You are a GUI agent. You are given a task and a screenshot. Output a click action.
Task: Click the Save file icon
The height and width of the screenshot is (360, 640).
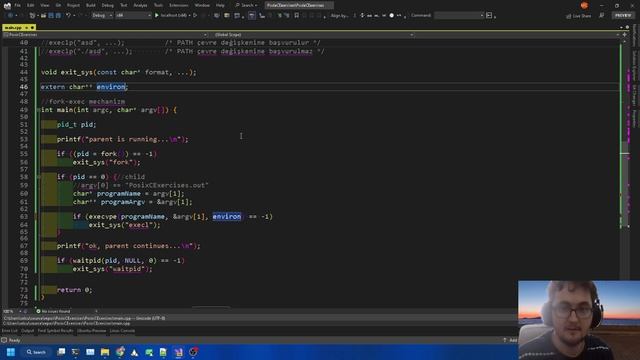pos(51,16)
